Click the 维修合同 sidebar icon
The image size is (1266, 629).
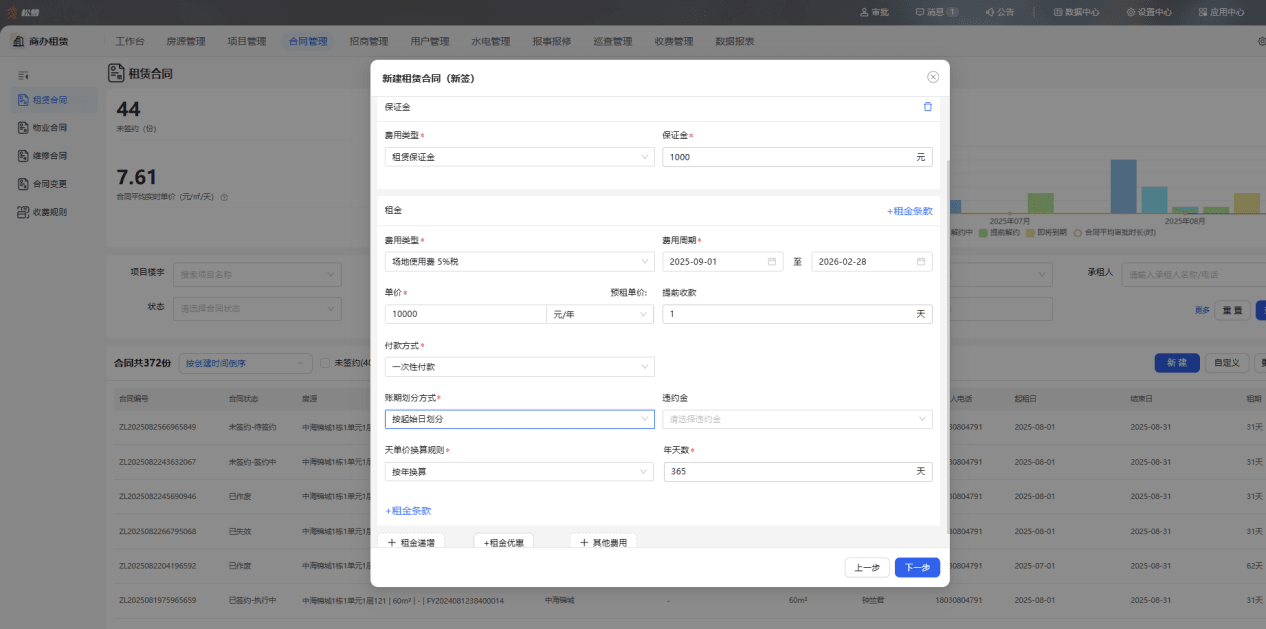[23, 156]
